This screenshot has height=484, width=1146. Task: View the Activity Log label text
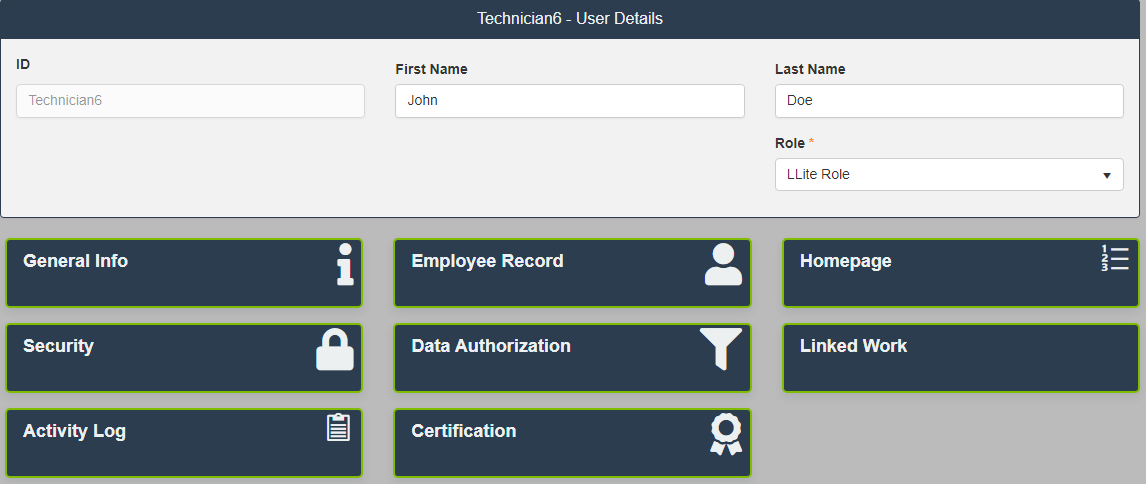tap(74, 431)
